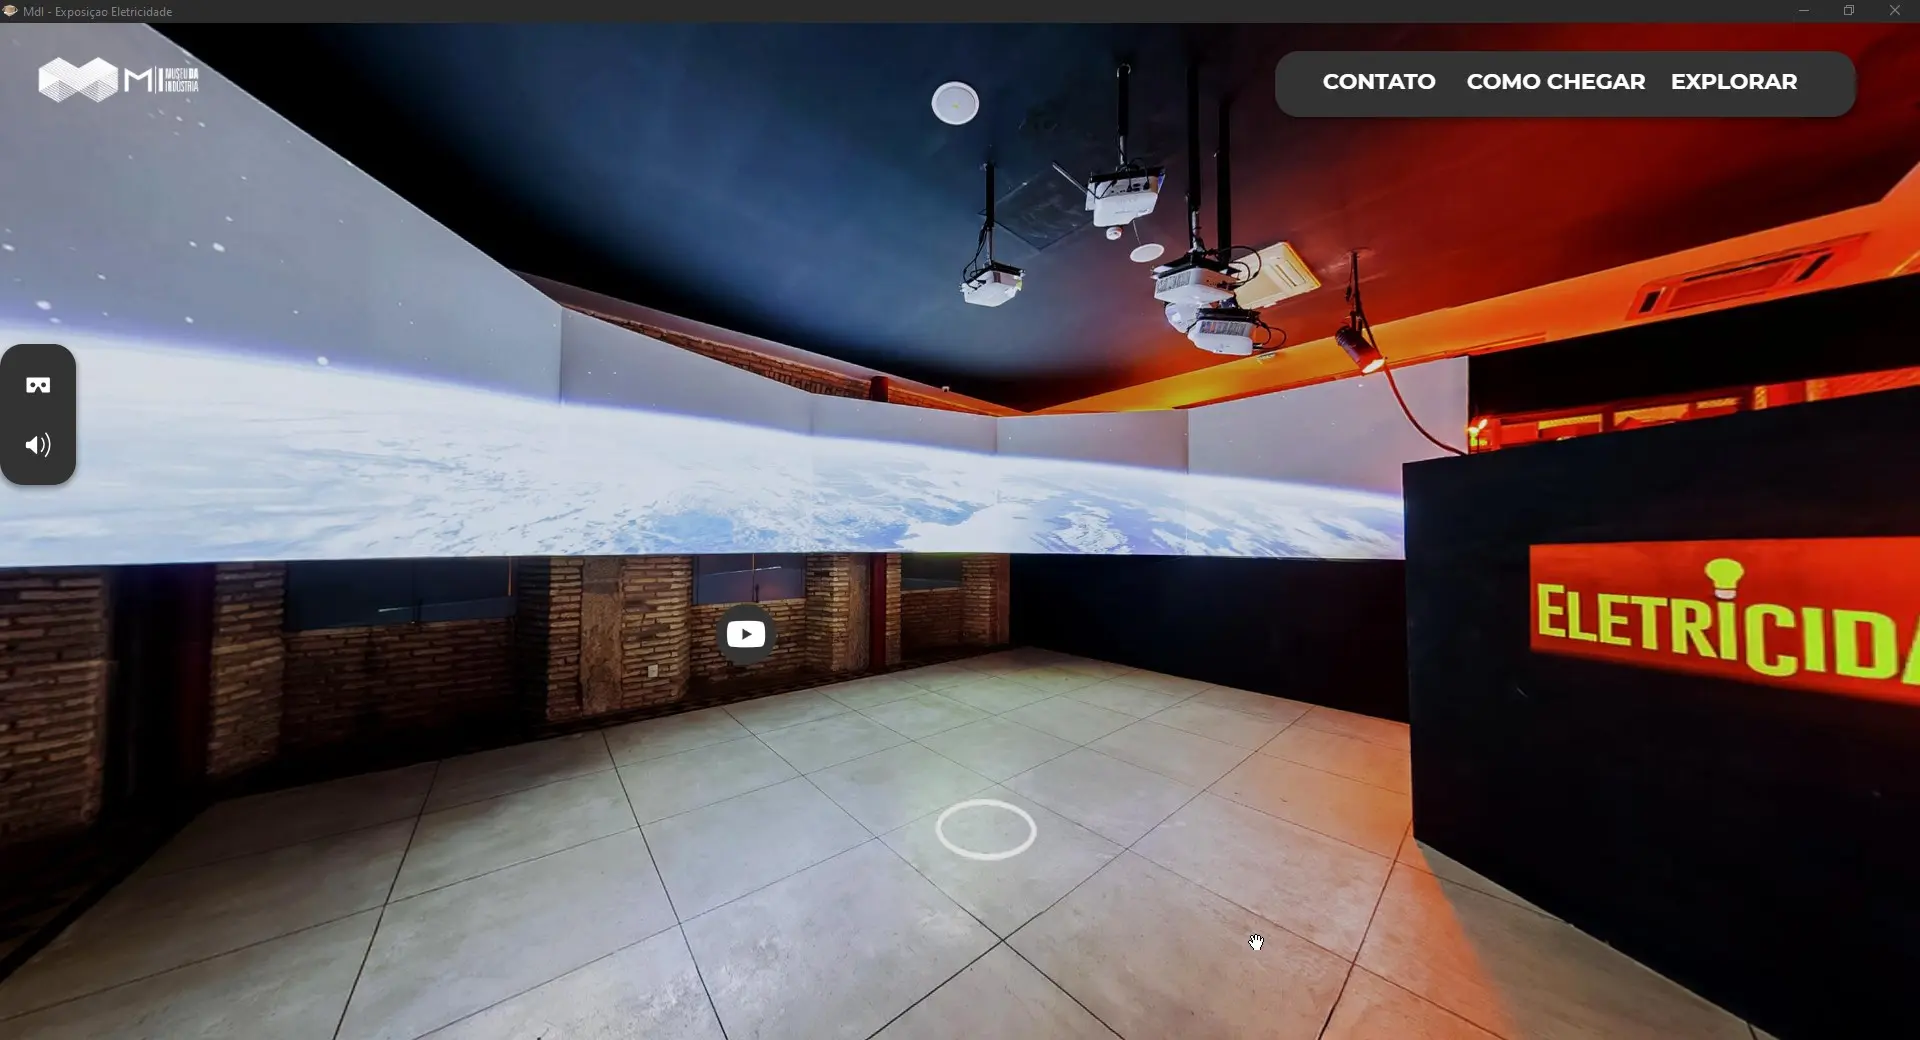Open the EXPLORAR menu
This screenshot has width=1920, height=1040.
coord(1733,82)
